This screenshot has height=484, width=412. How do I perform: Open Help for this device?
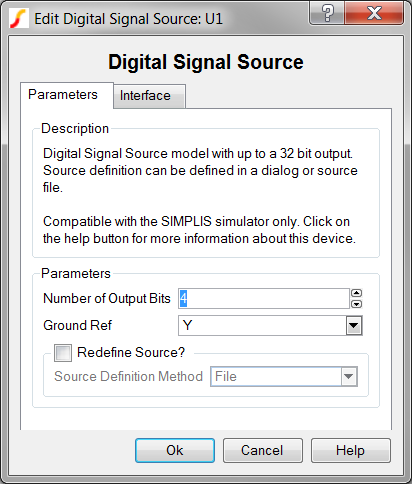pyautogui.click(x=351, y=450)
